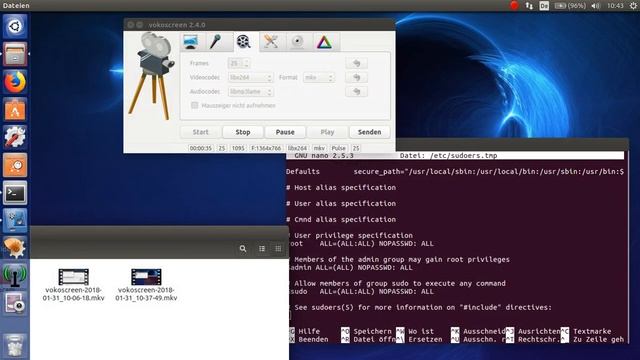640x360 pixels.
Task: Select vokoscreen-2018-01-31_10-06-18.mkv video file
Action: tap(73, 285)
